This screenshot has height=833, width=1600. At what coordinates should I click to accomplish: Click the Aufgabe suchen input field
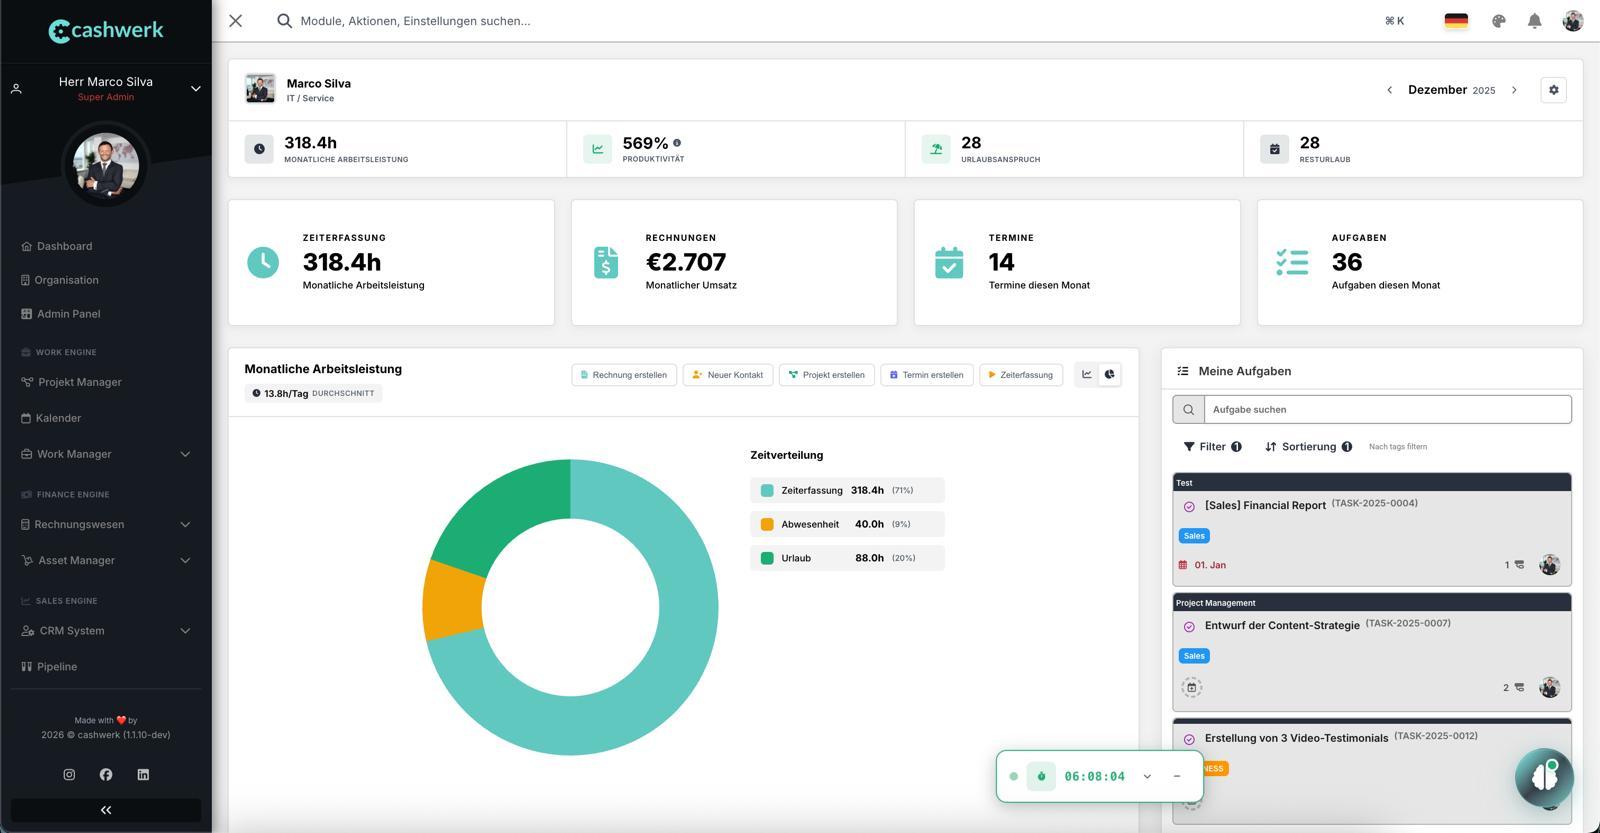1386,409
